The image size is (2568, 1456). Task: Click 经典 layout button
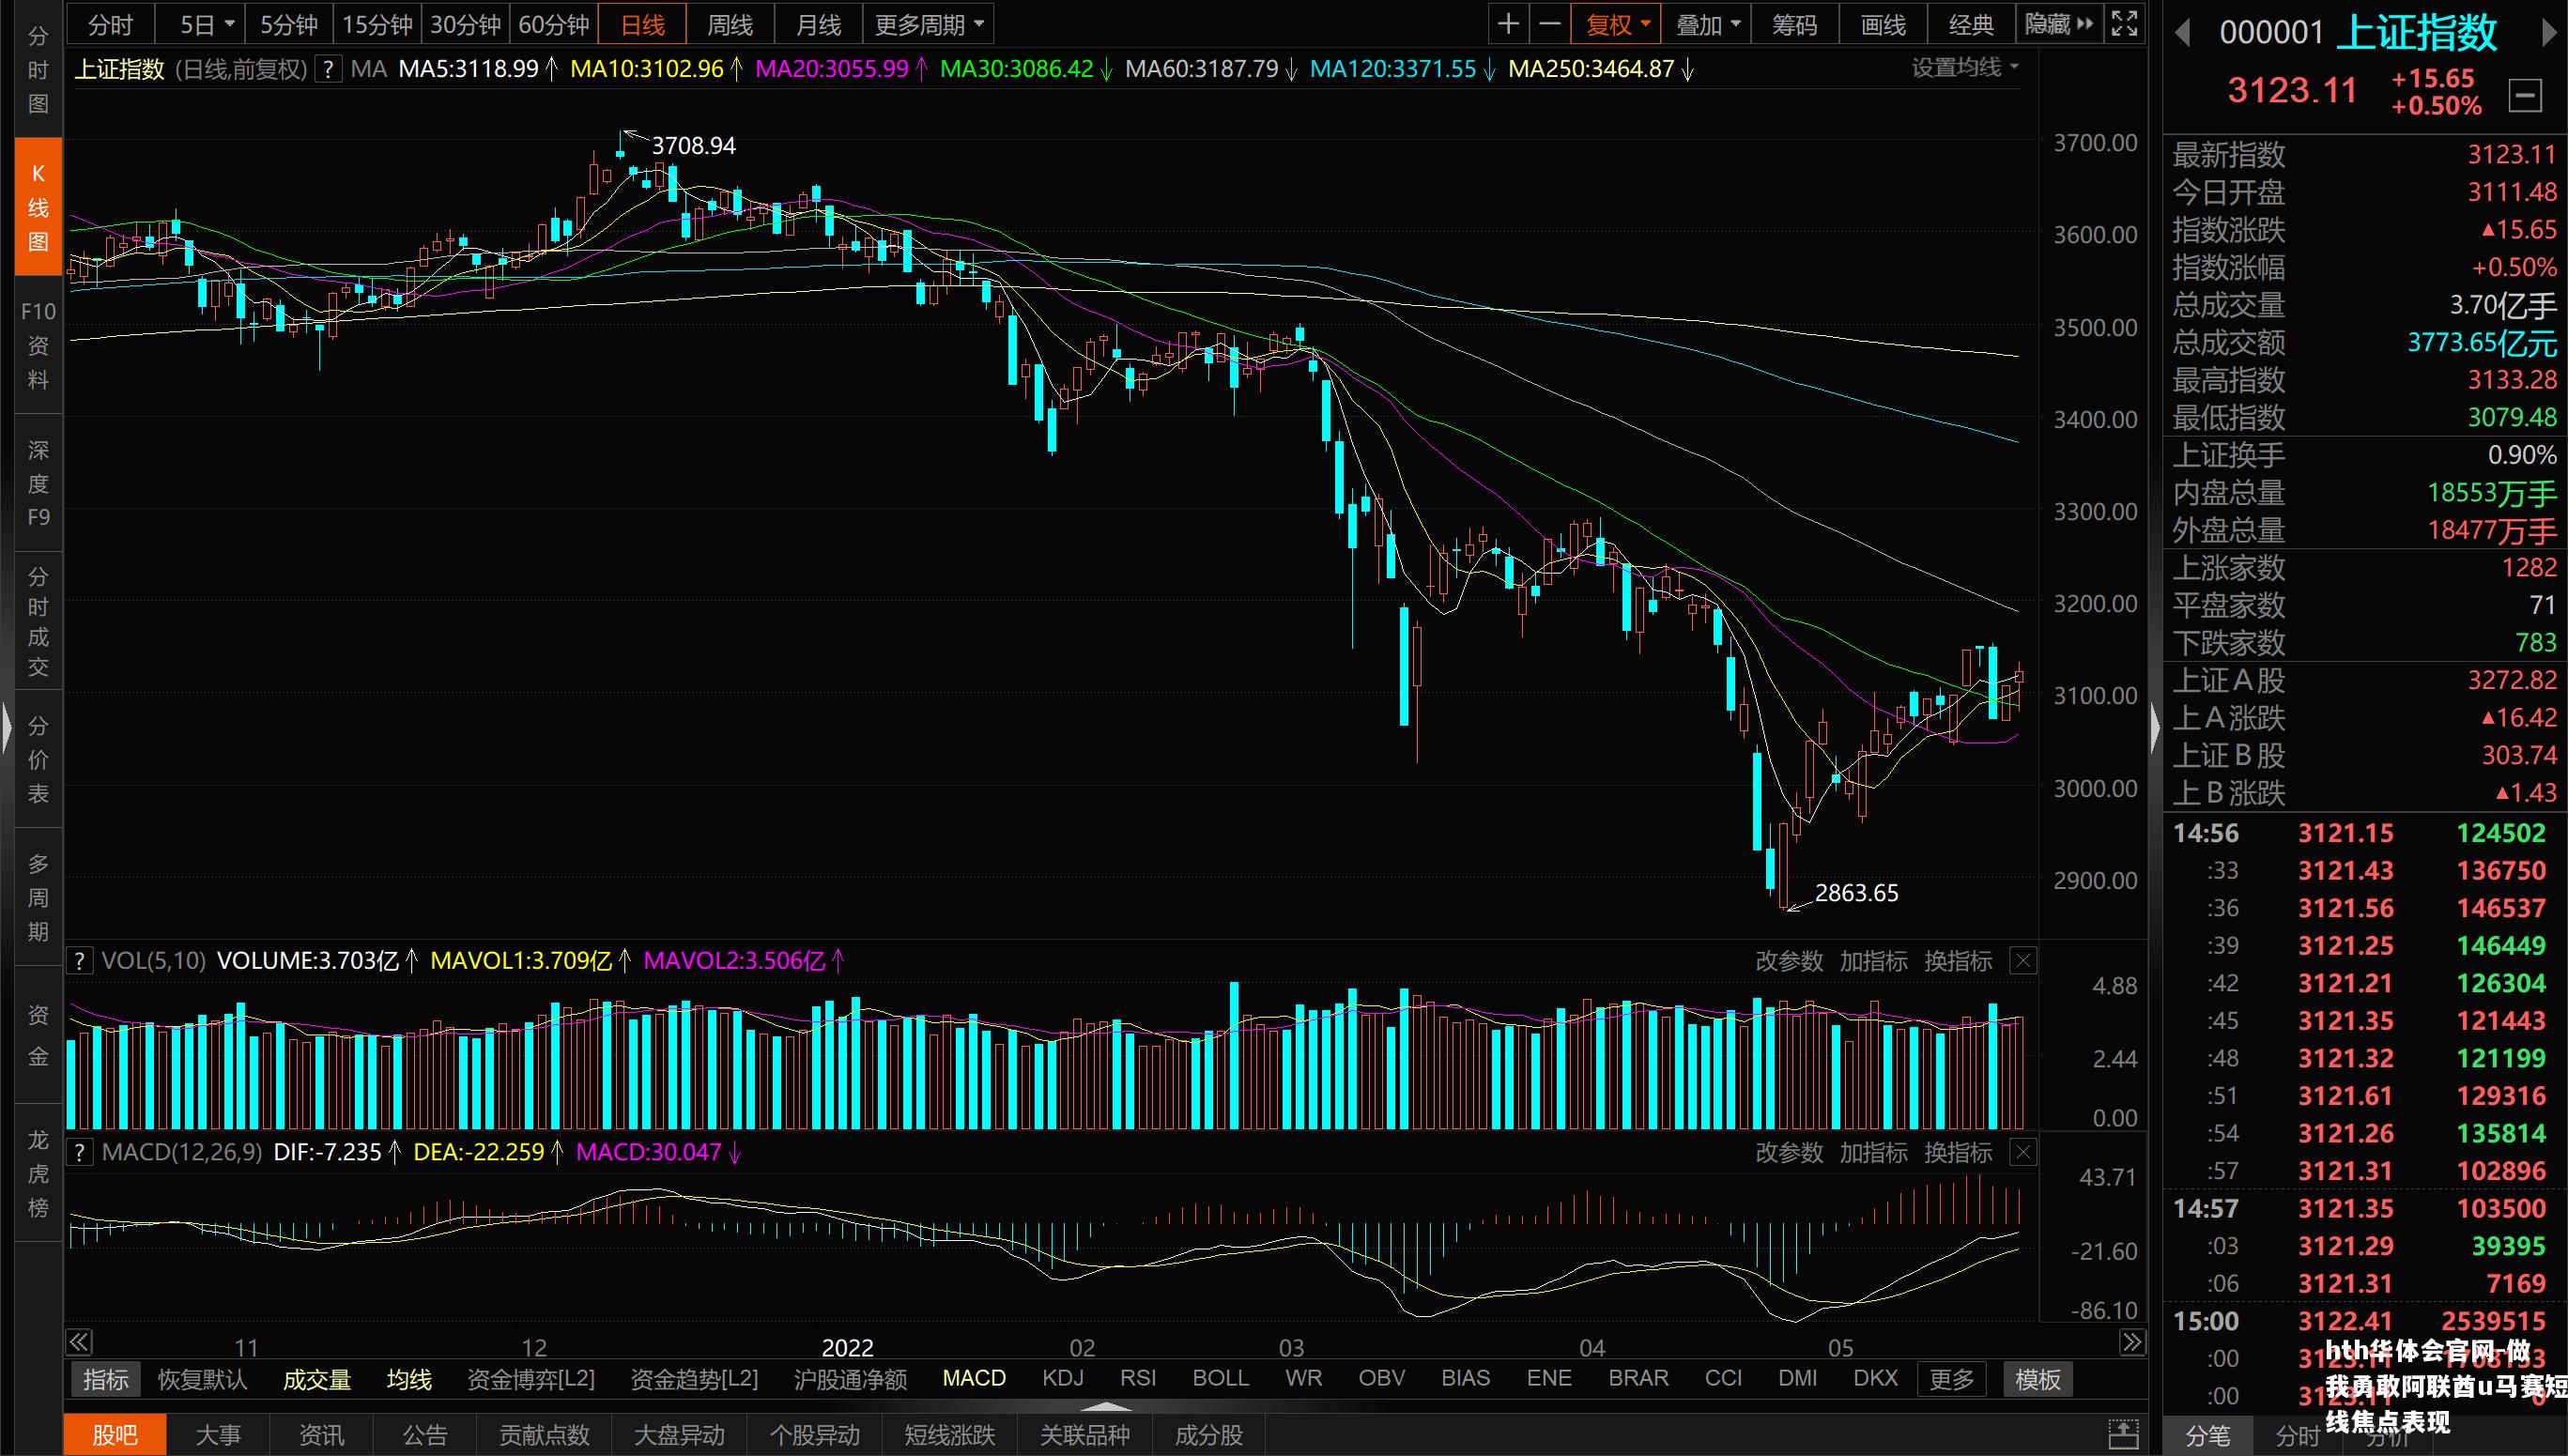[1971, 24]
